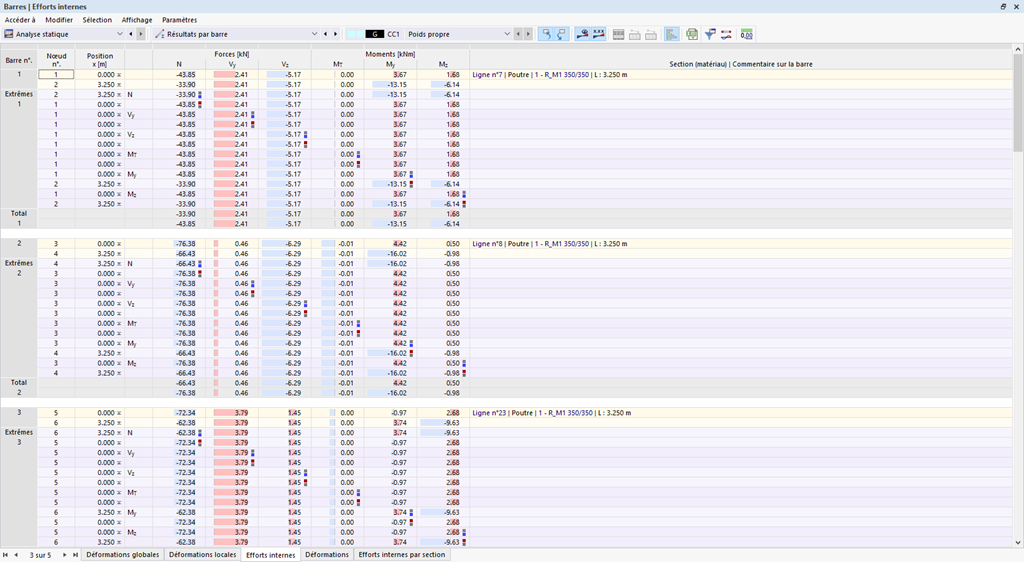Select node number cell 1 of barre 1

56,74
